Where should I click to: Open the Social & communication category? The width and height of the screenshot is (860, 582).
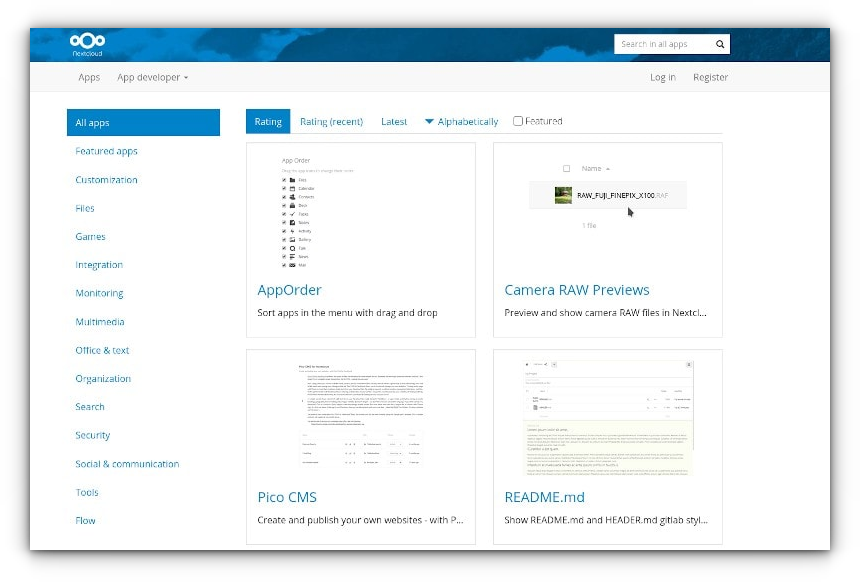click(x=127, y=464)
